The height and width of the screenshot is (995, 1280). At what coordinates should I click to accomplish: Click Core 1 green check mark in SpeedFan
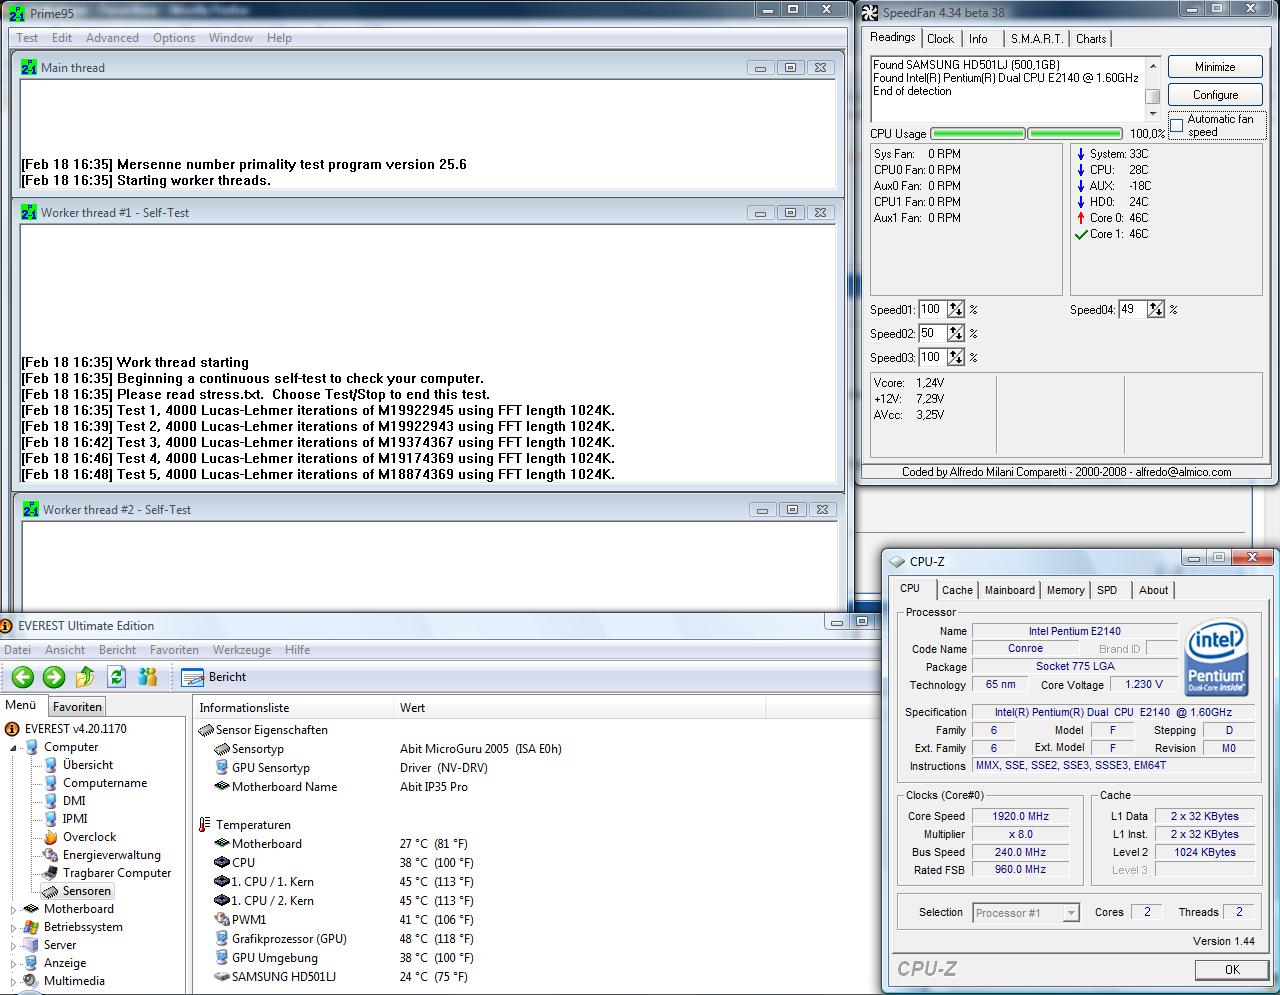pyautogui.click(x=1080, y=234)
